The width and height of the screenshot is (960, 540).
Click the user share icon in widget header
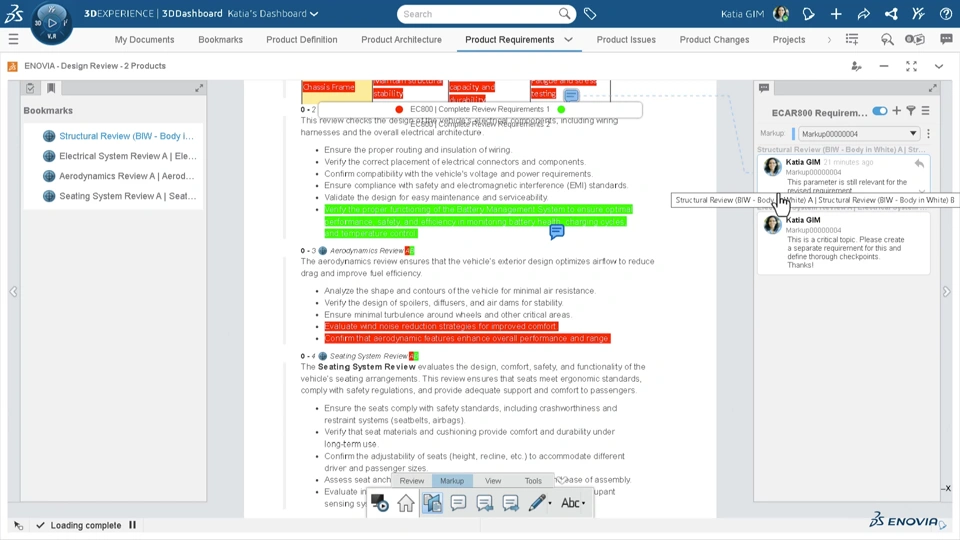point(857,66)
